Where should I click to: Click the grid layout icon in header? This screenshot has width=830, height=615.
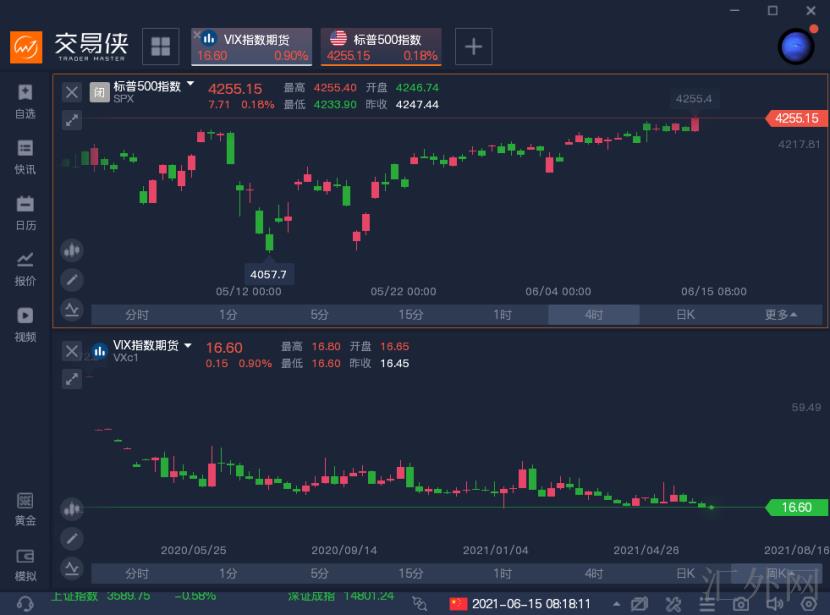tap(160, 46)
